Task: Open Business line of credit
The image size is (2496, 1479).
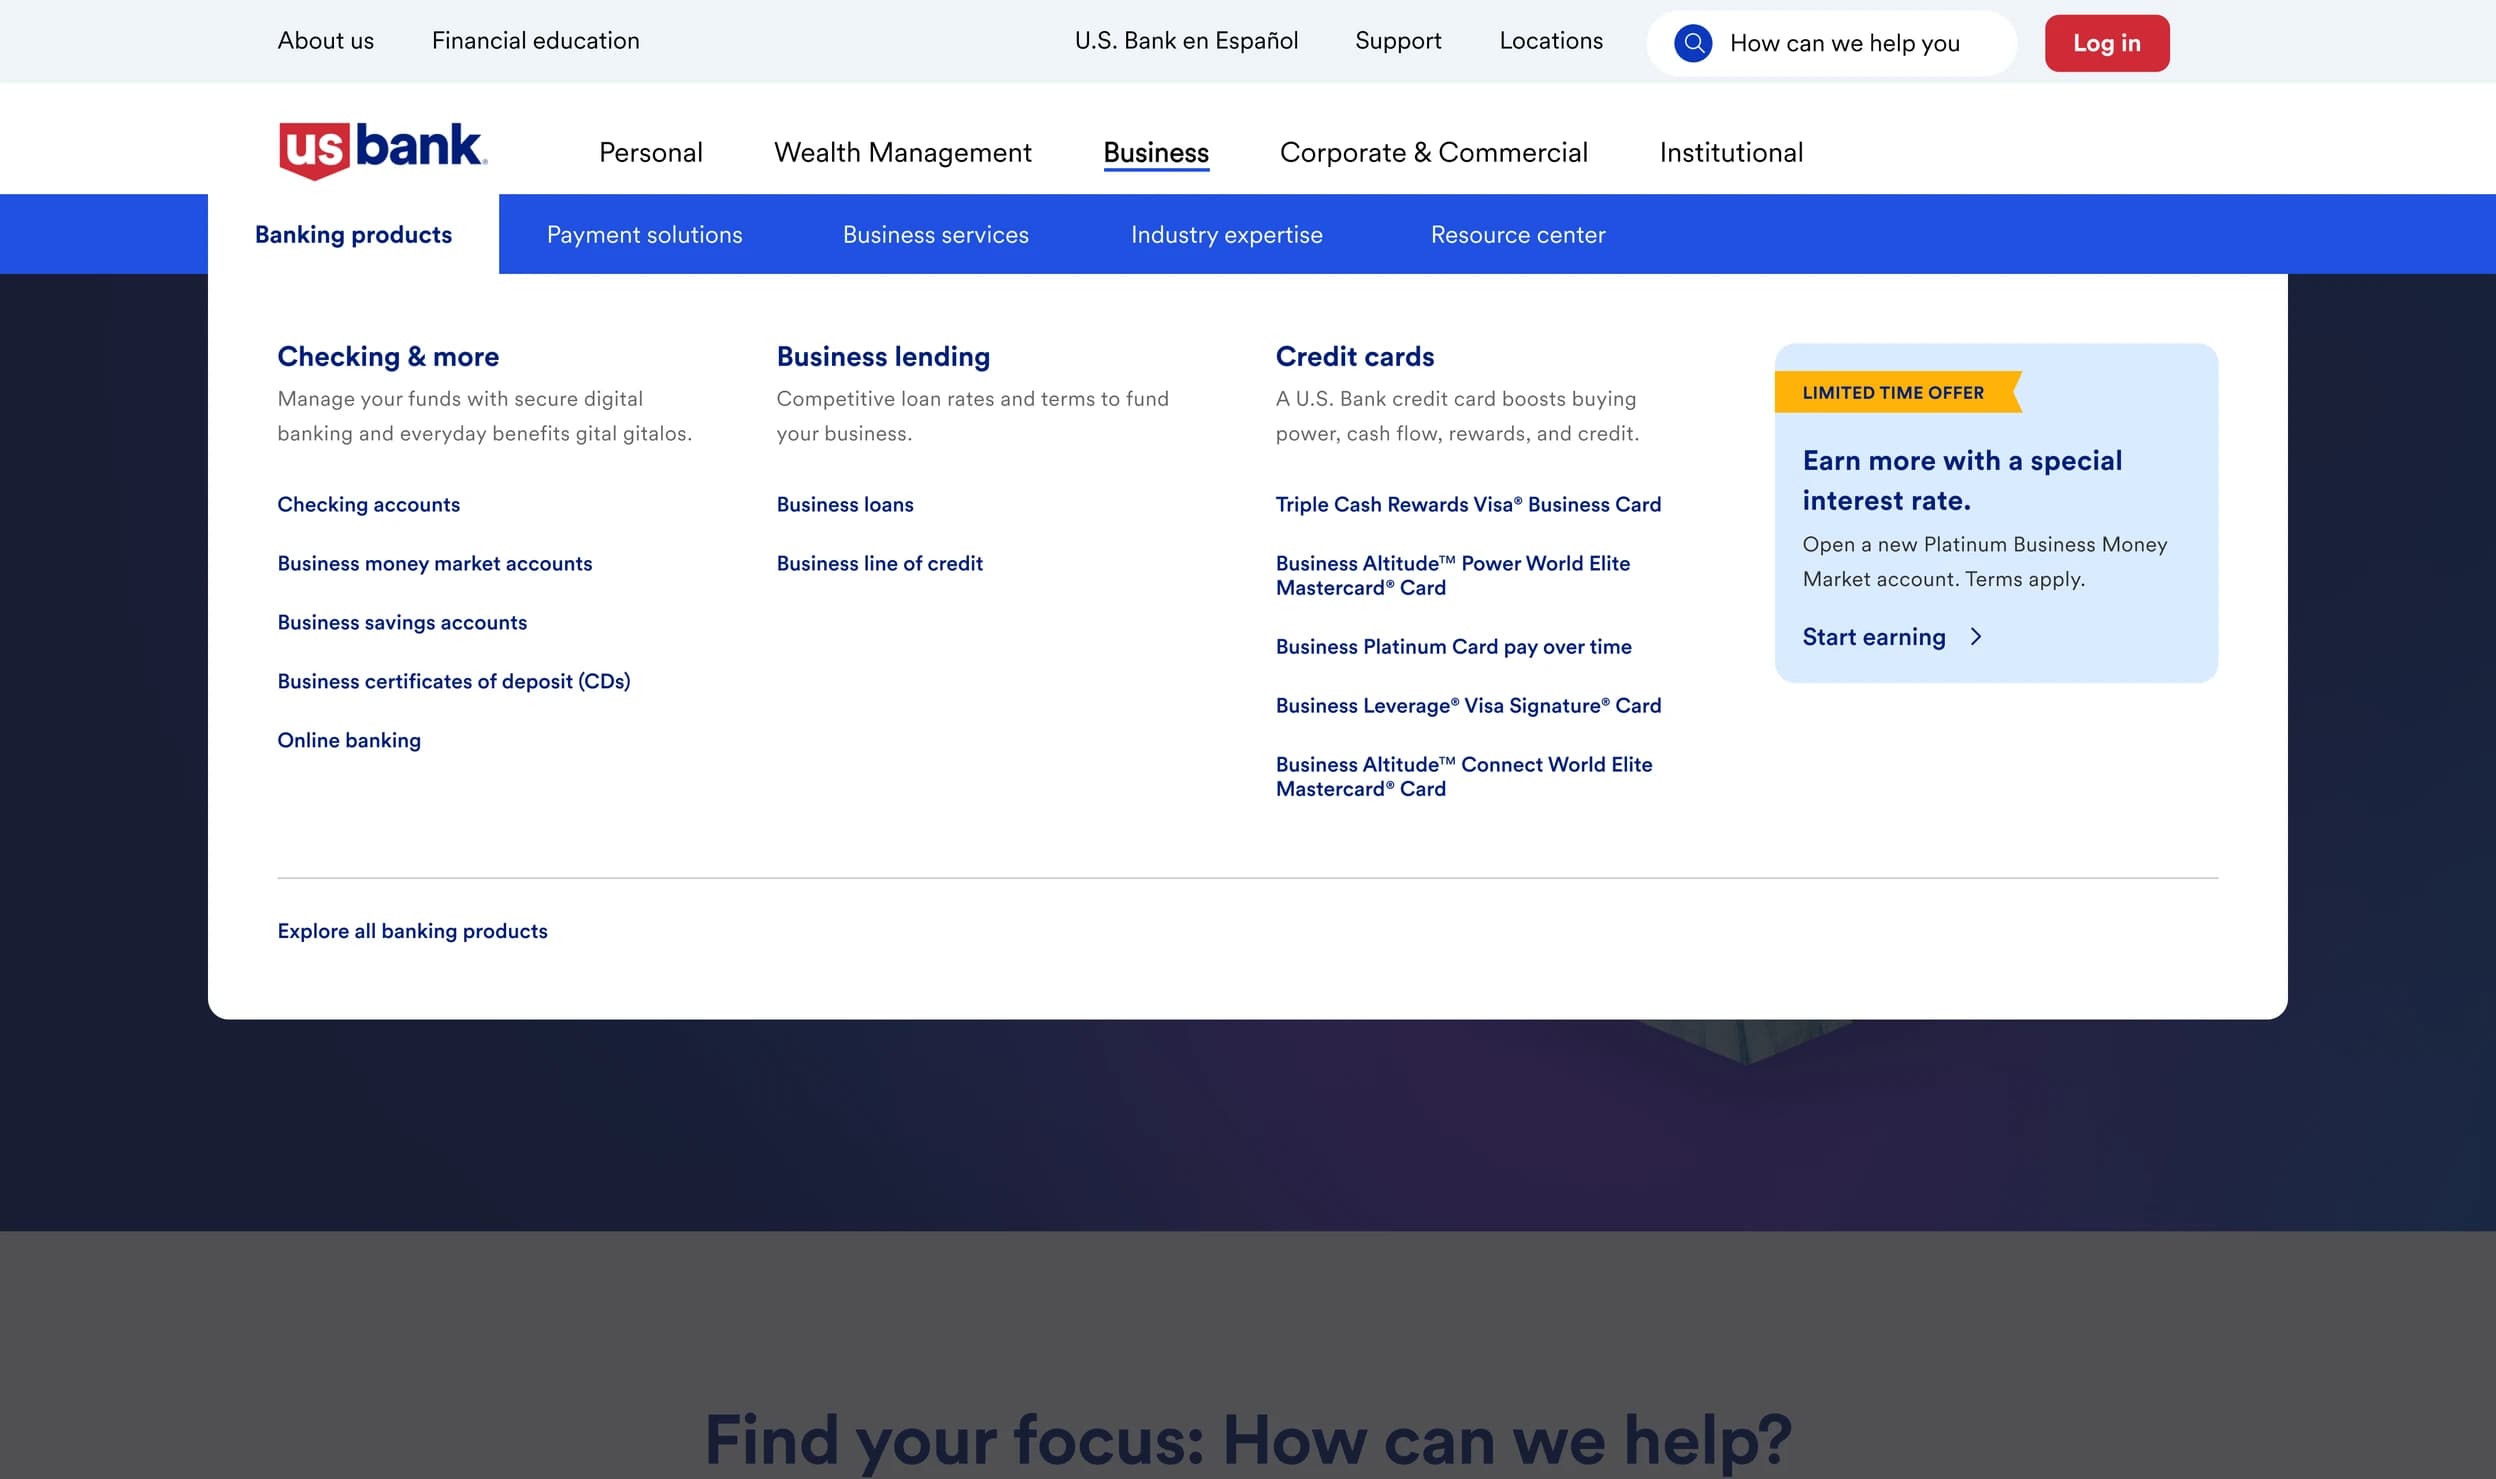Action: [880, 563]
